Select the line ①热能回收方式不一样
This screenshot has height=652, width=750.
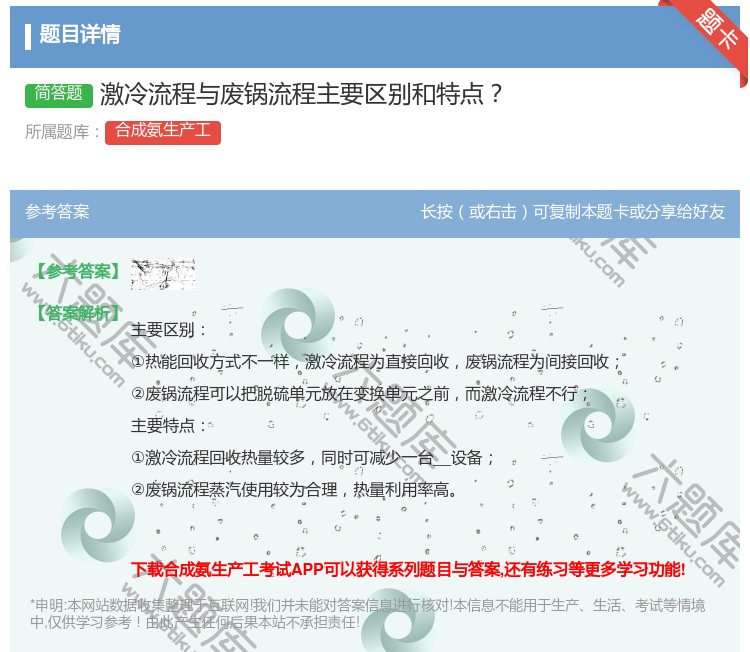375,362
